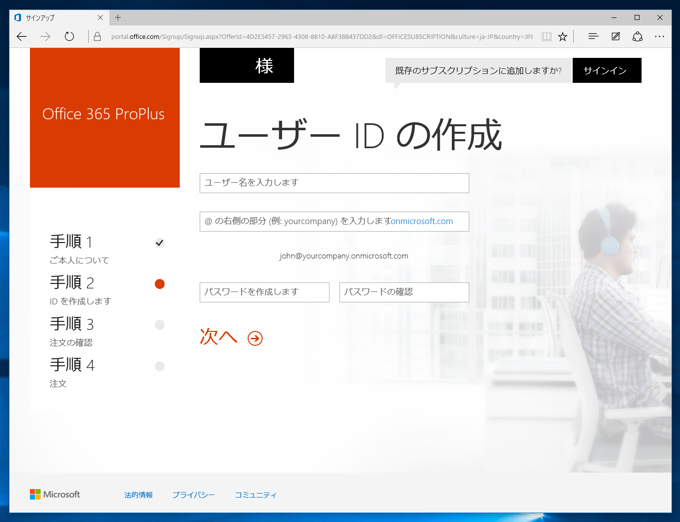
Task: Maximize the Edge browser window
Action: (637, 18)
